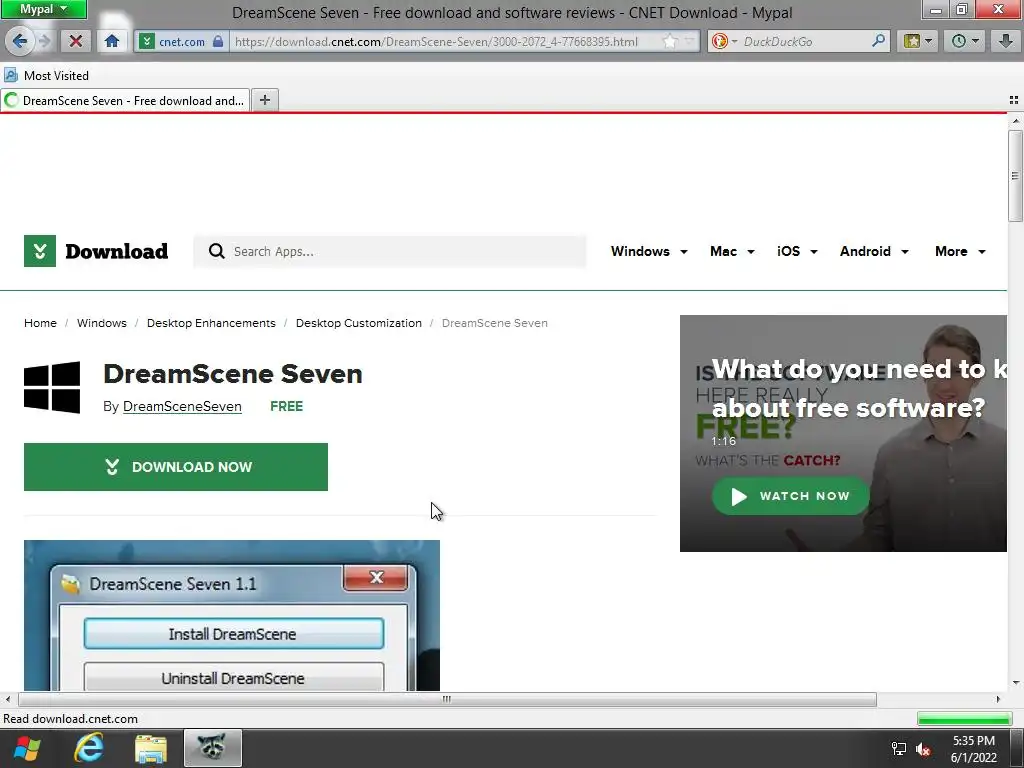Image resolution: width=1024 pixels, height=768 pixels.
Task: Click Uninstall DreamScene in the screenshot
Action: pos(233,678)
